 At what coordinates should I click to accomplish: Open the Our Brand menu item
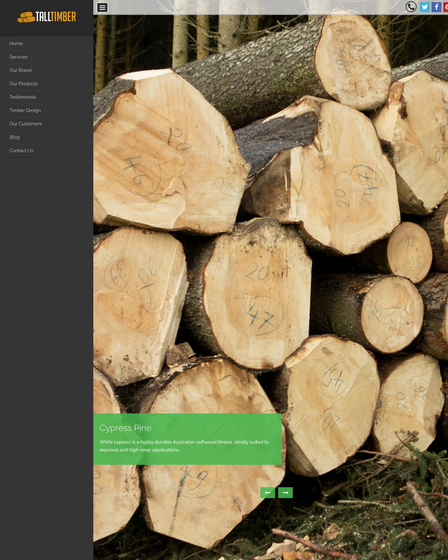[46, 70]
